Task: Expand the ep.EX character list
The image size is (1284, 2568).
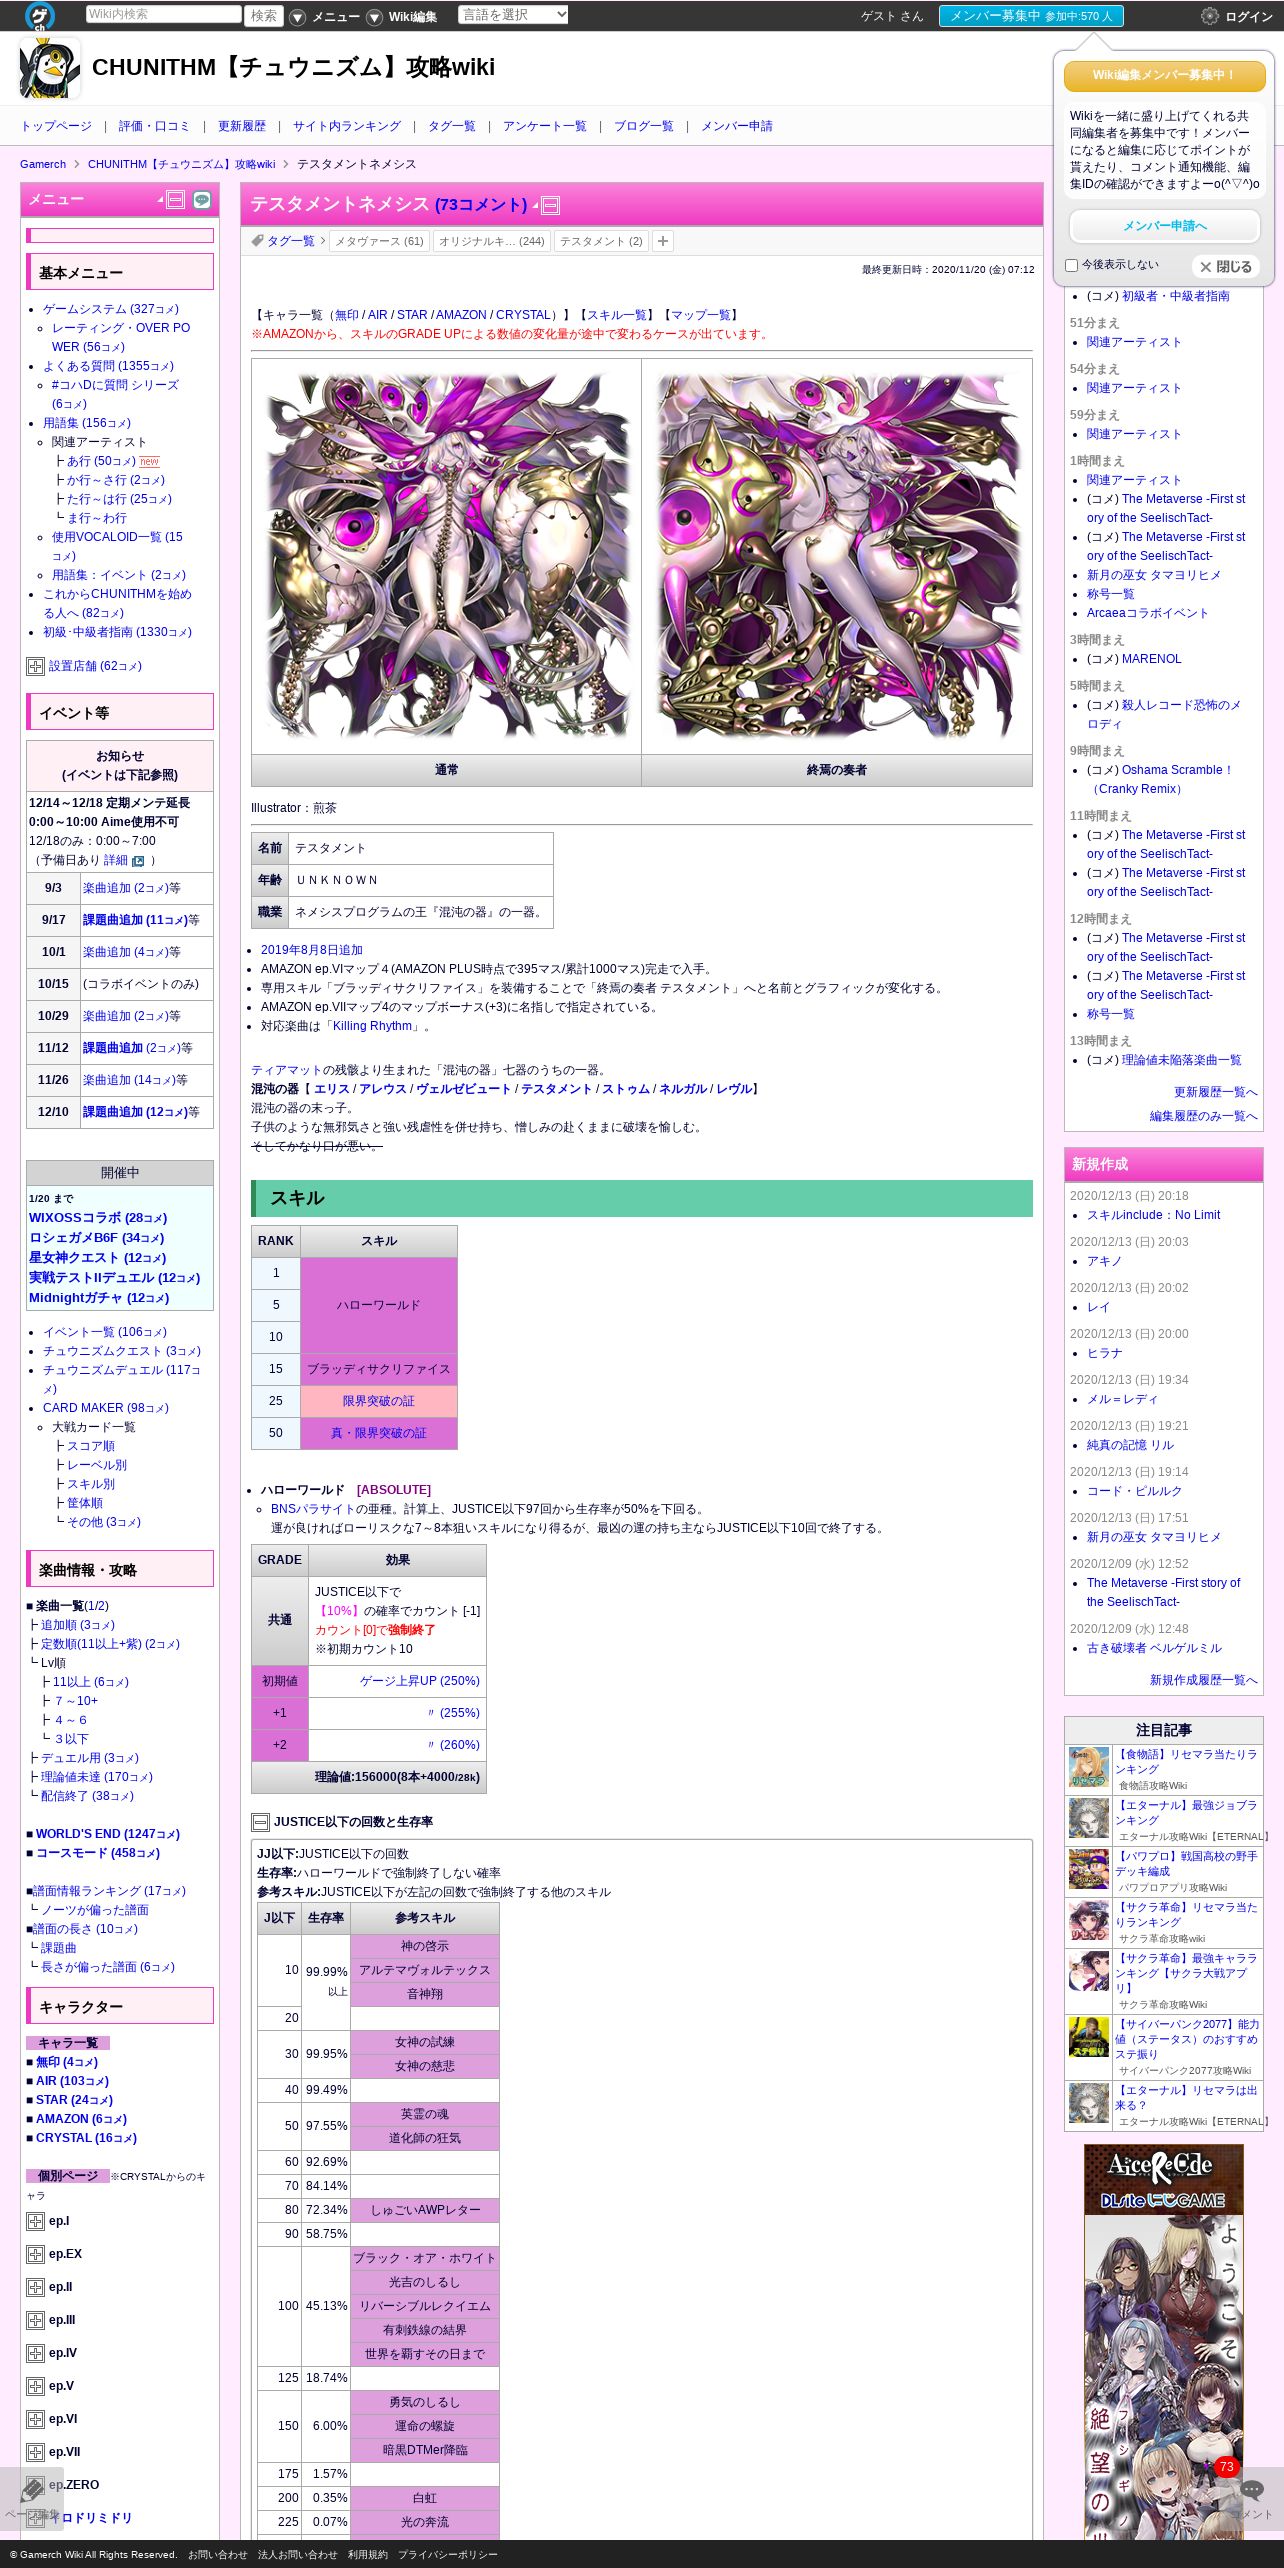Action: tap(35, 2255)
